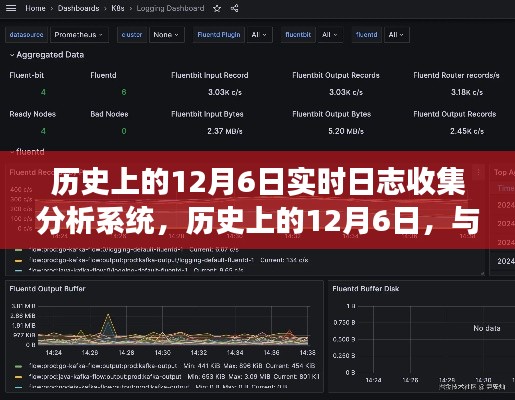Star the Logging Dashboard as favorite

tap(217, 8)
